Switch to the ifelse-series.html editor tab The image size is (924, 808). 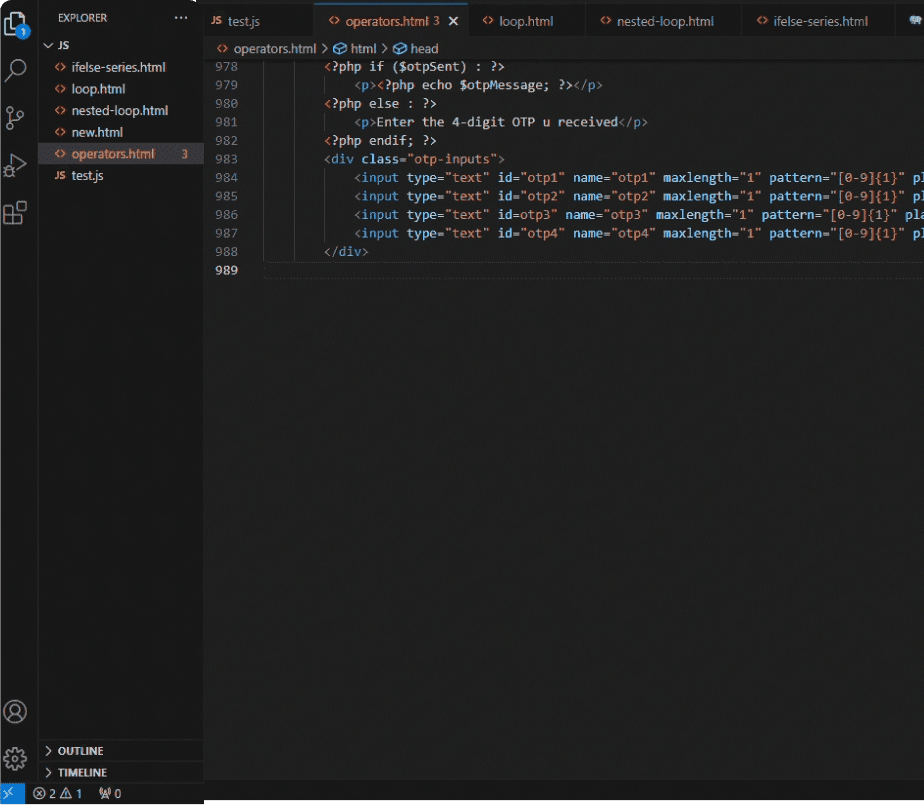coord(820,21)
